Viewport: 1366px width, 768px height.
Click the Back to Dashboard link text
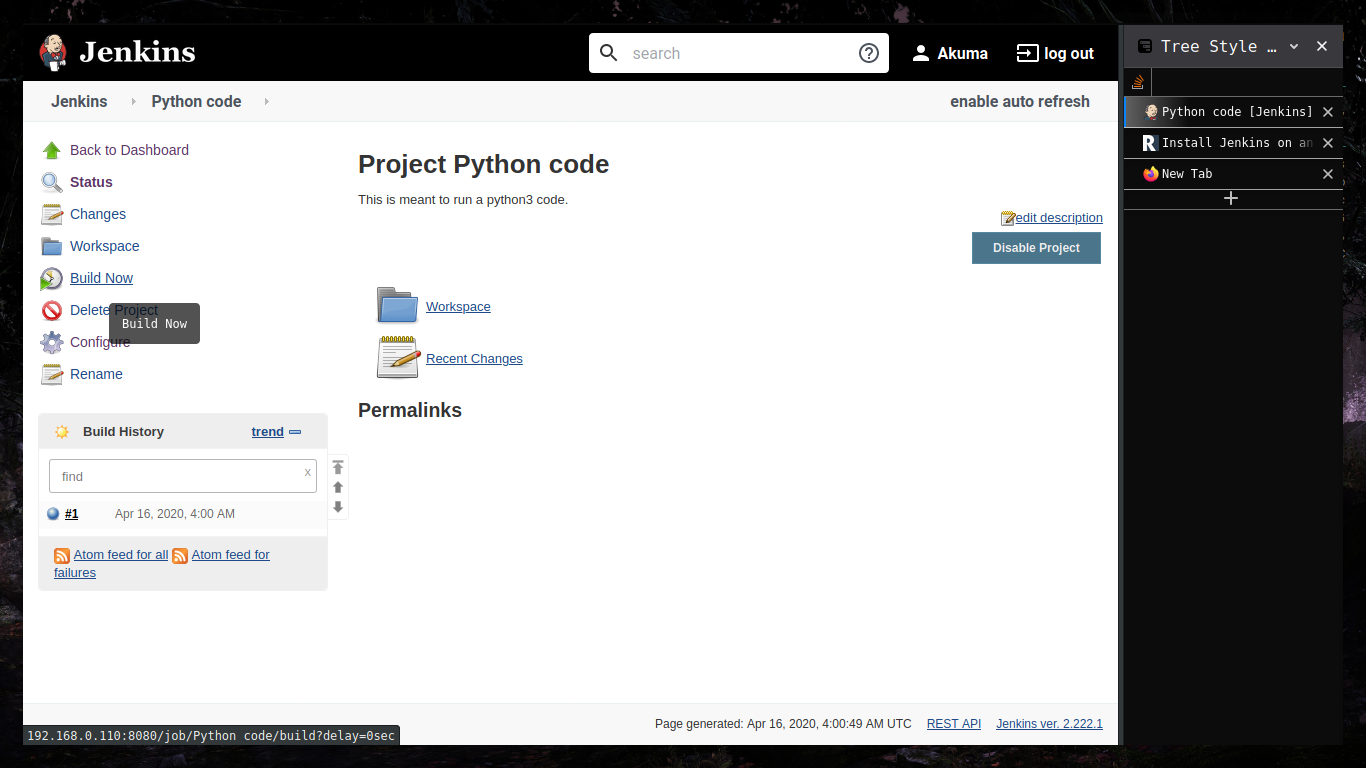point(129,150)
